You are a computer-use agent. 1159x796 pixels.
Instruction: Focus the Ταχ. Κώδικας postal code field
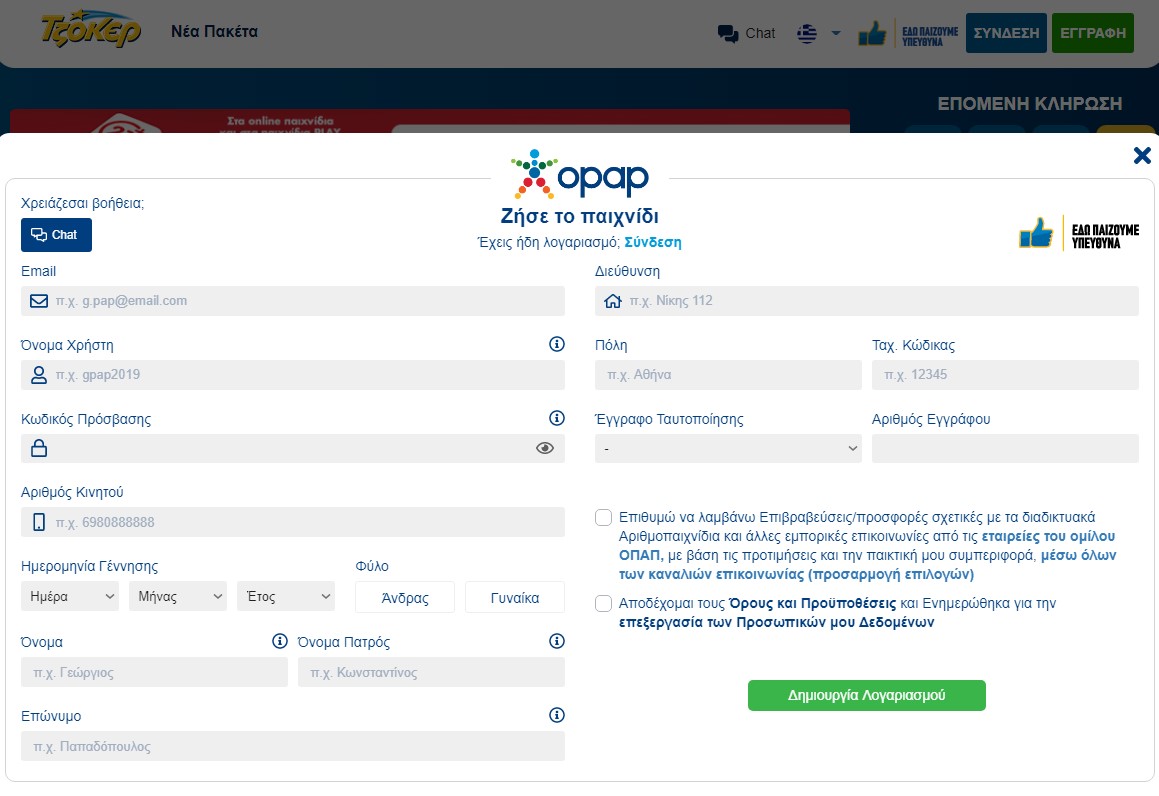[x=1005, y=375]
